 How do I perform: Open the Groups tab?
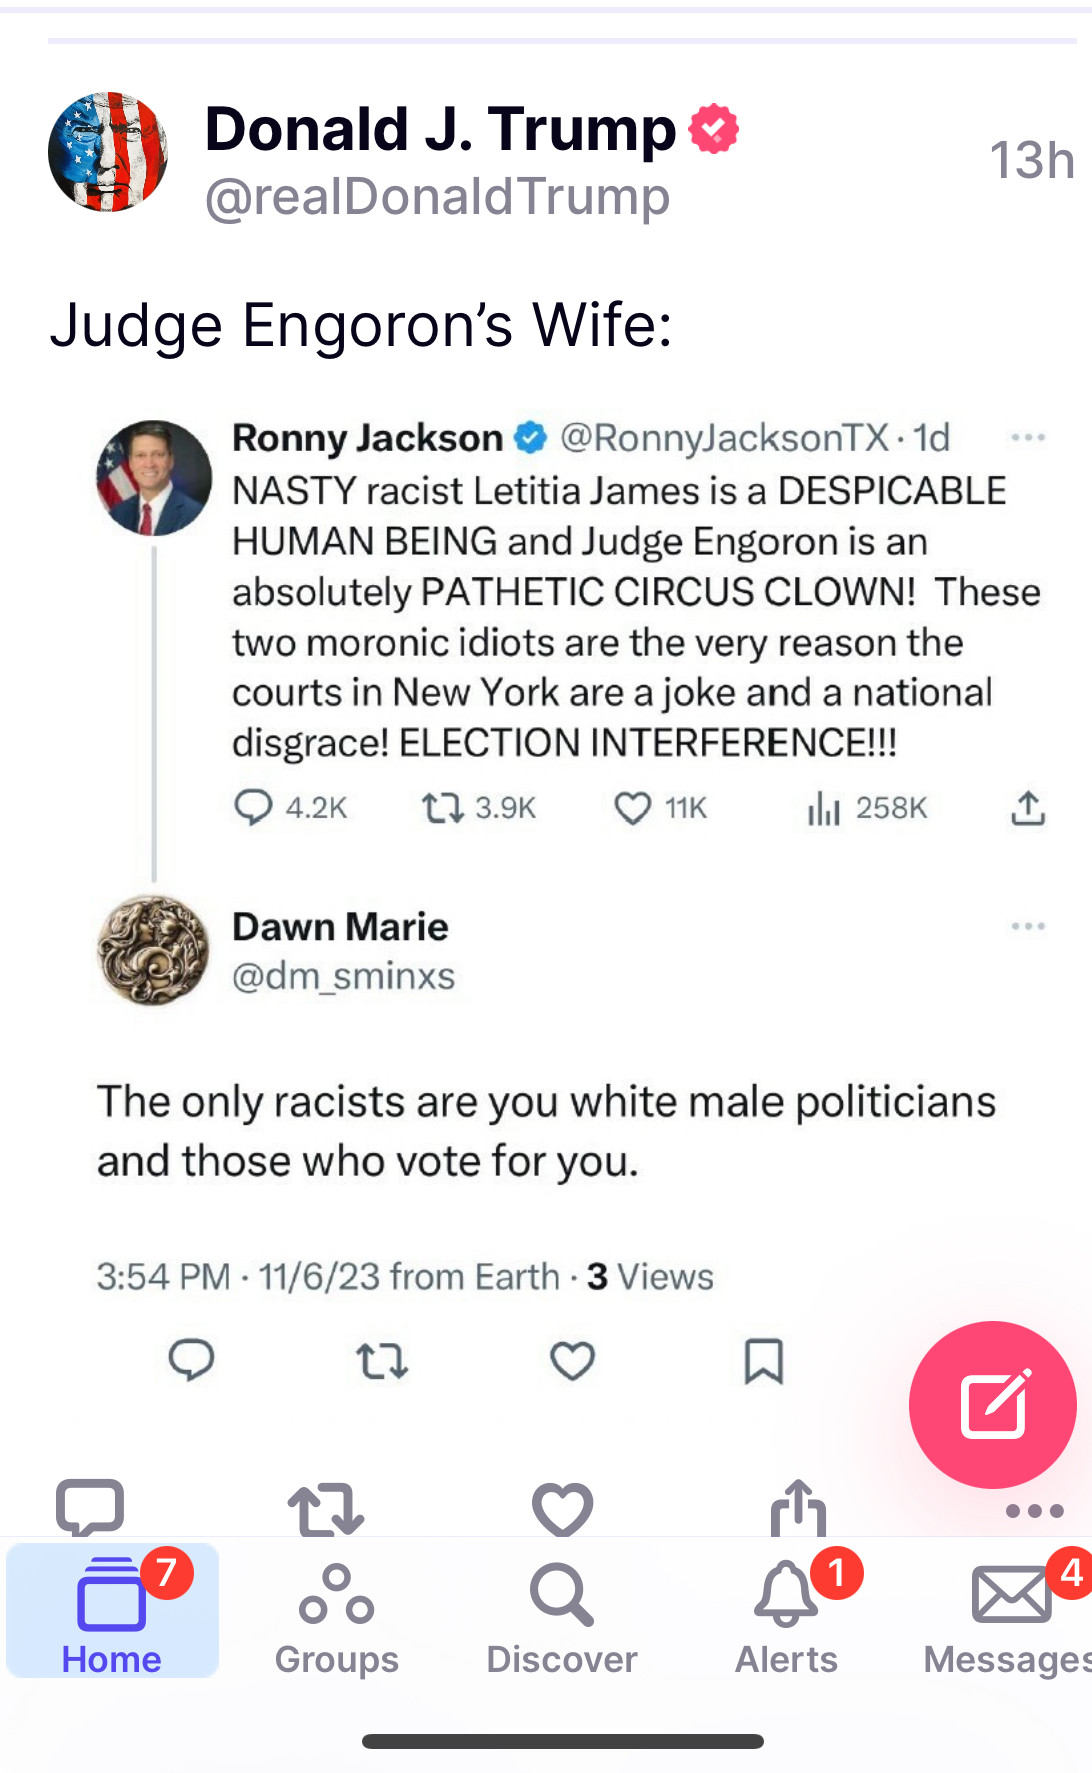[x=337, y=1610]
